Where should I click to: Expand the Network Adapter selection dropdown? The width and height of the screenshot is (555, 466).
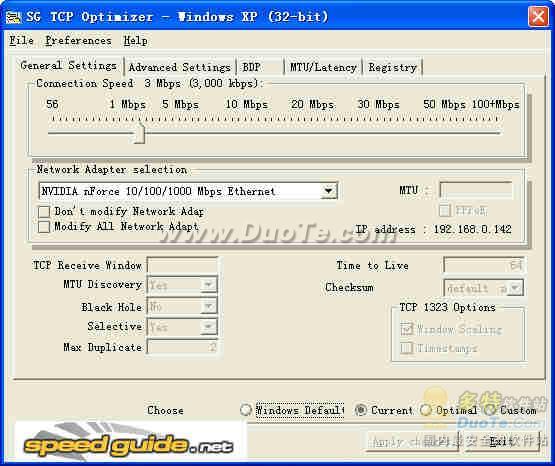(329, 191)
